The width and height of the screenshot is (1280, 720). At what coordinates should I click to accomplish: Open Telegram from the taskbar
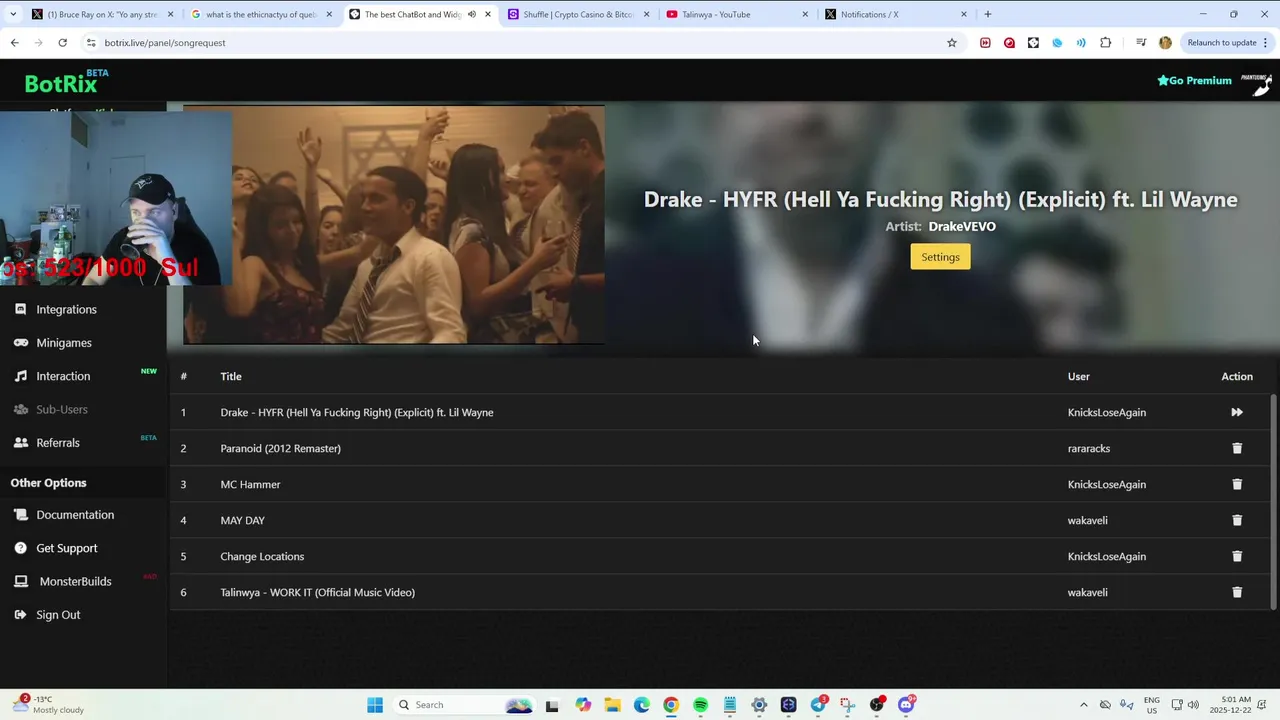coord(817,705)
